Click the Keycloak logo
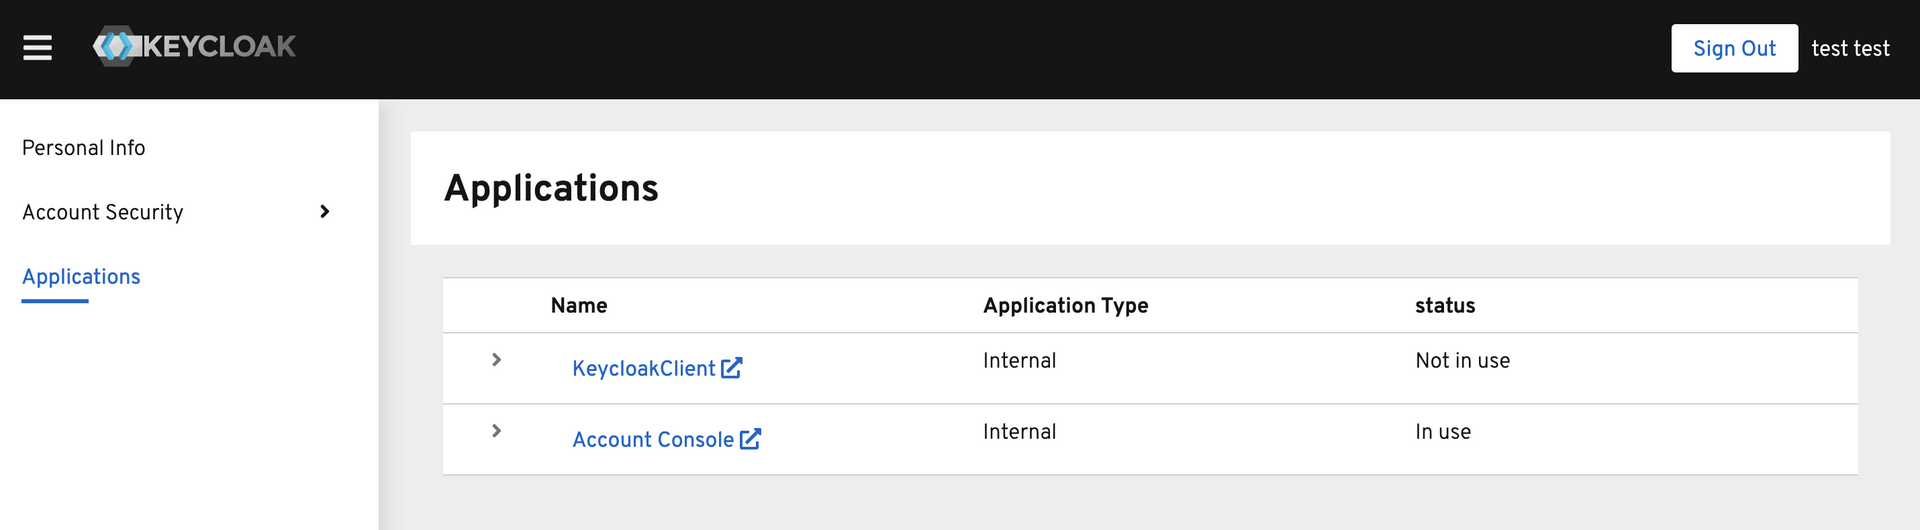Viewport: 1920px width, 530px height. tap(194, 47)
